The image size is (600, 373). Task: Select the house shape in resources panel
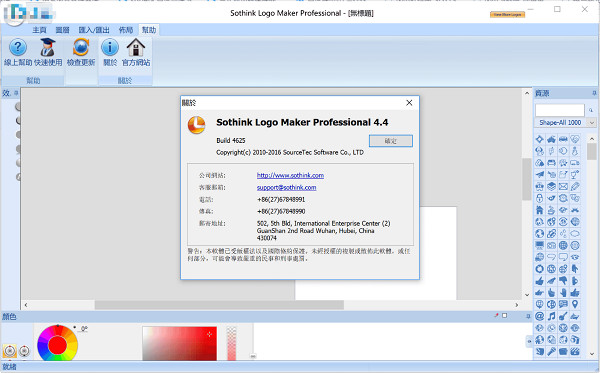pyautogui.click(x=540, y=210)
